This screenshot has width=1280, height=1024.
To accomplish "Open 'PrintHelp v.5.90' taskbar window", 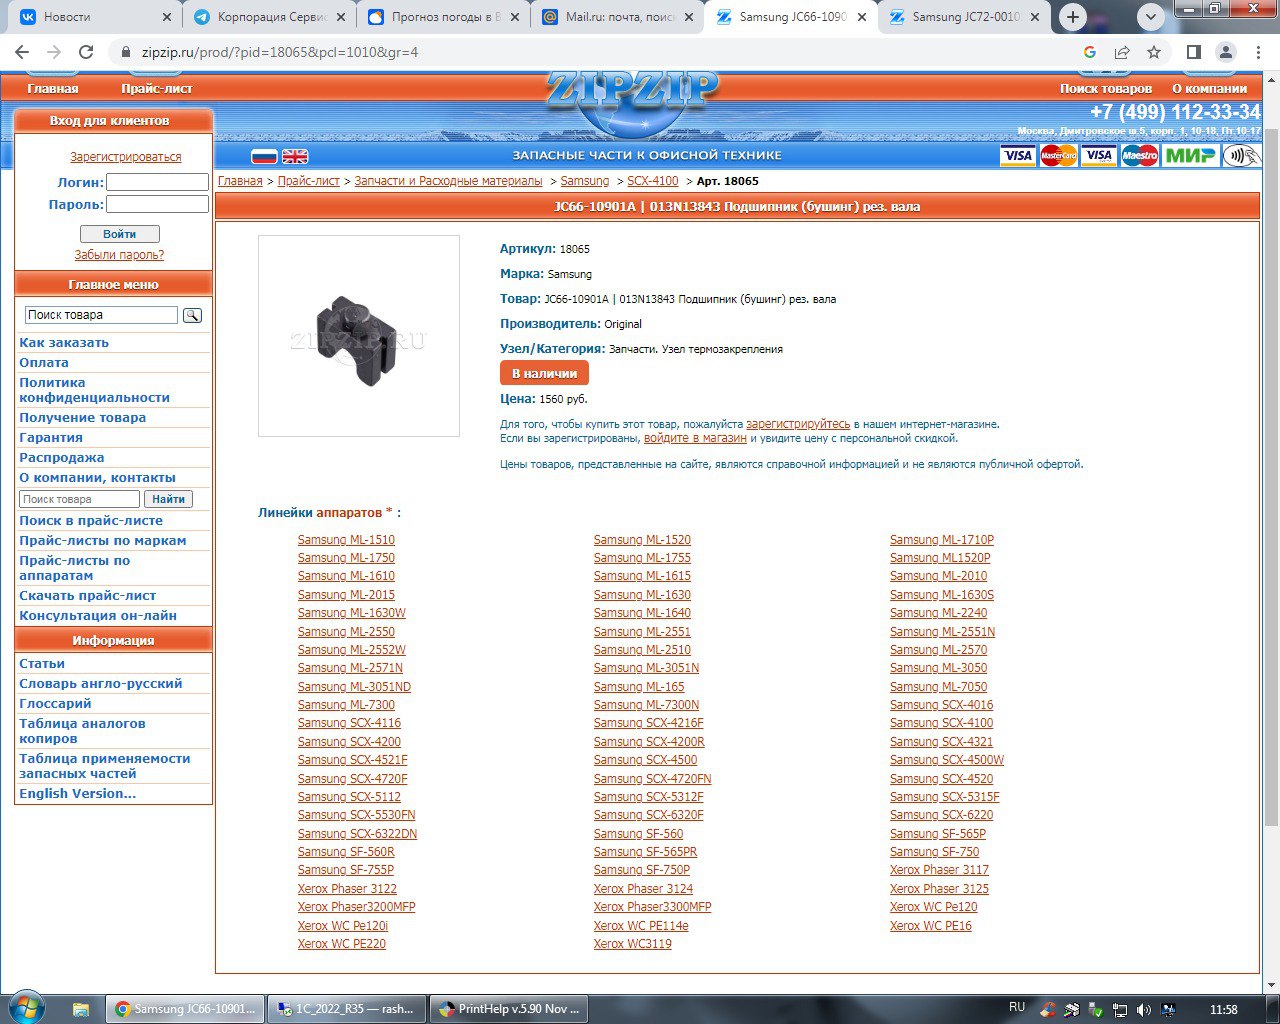I will coord(510,1009).
